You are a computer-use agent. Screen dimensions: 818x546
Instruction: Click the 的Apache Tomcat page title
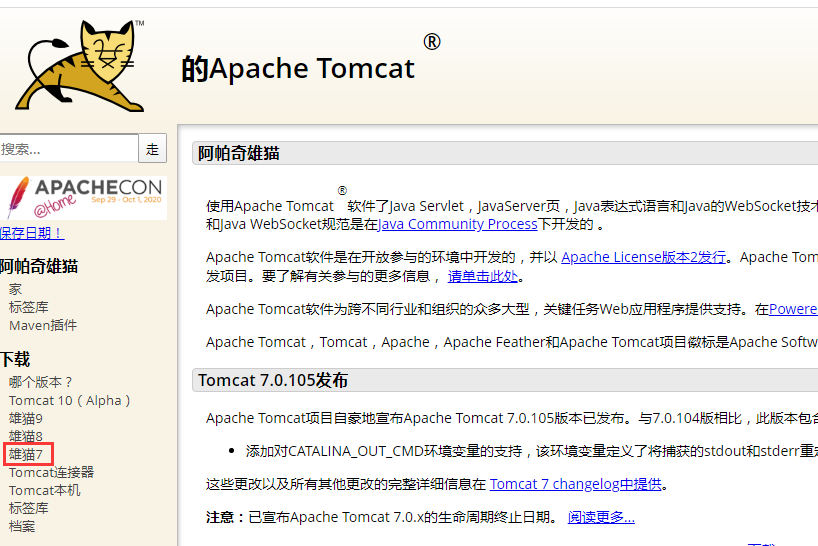[x=298, y=68]
